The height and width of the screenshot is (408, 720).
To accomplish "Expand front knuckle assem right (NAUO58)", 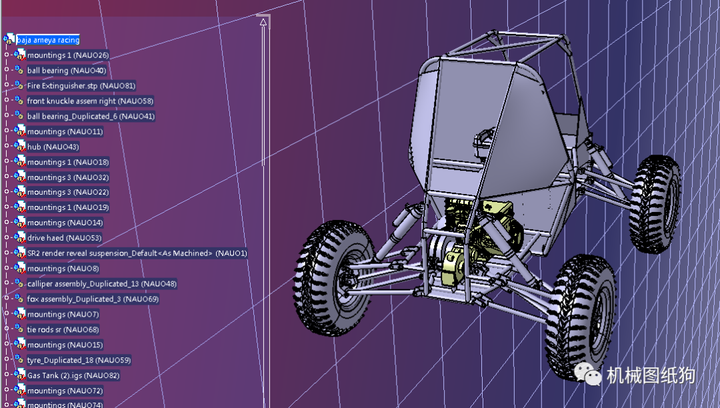I will point(6,100).
